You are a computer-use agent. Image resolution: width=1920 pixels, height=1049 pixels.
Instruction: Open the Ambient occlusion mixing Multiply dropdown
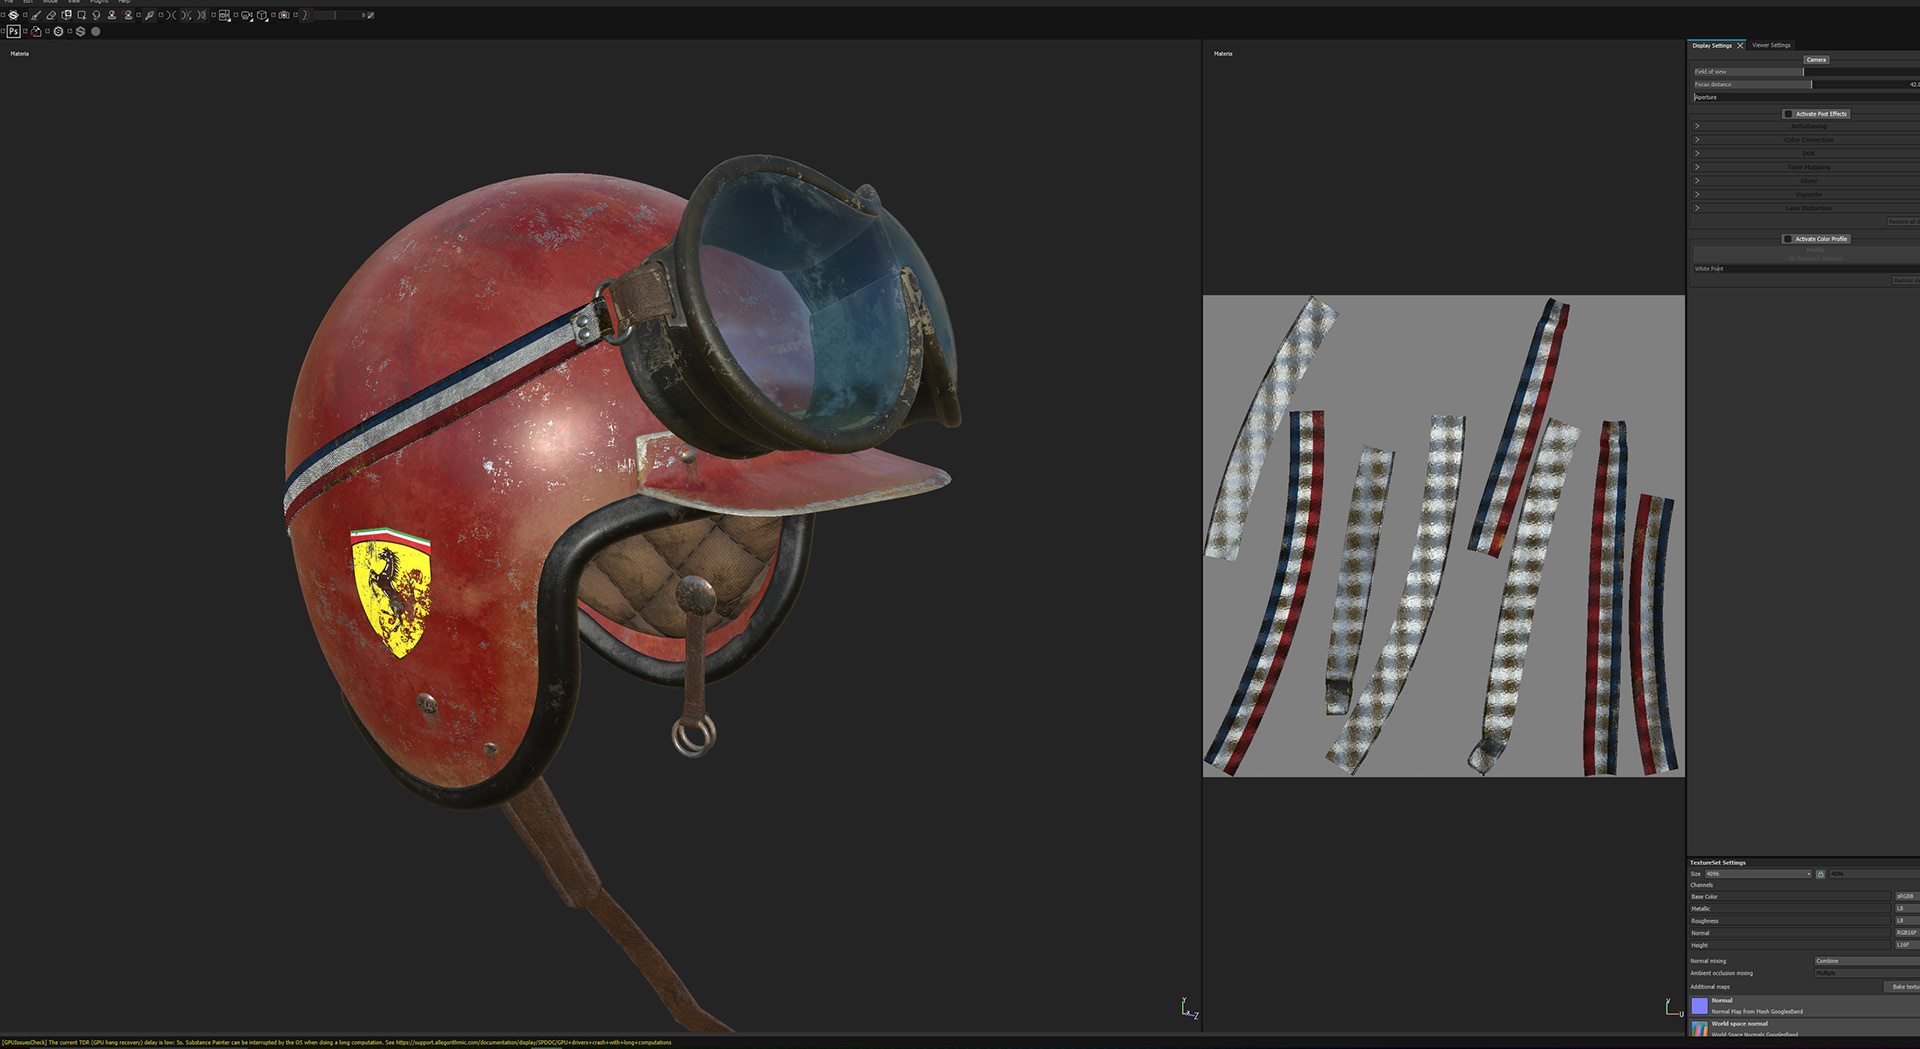(x=1867, y=973)
